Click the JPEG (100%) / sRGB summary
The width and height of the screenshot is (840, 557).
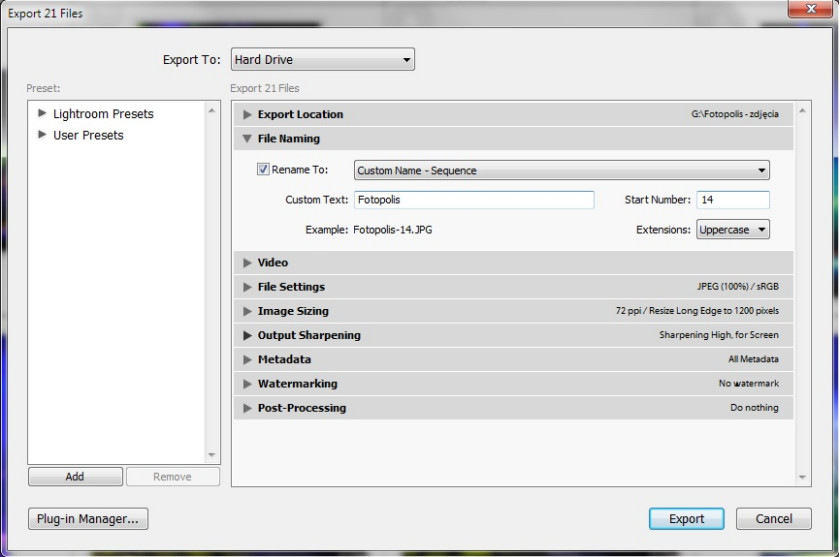738,287
